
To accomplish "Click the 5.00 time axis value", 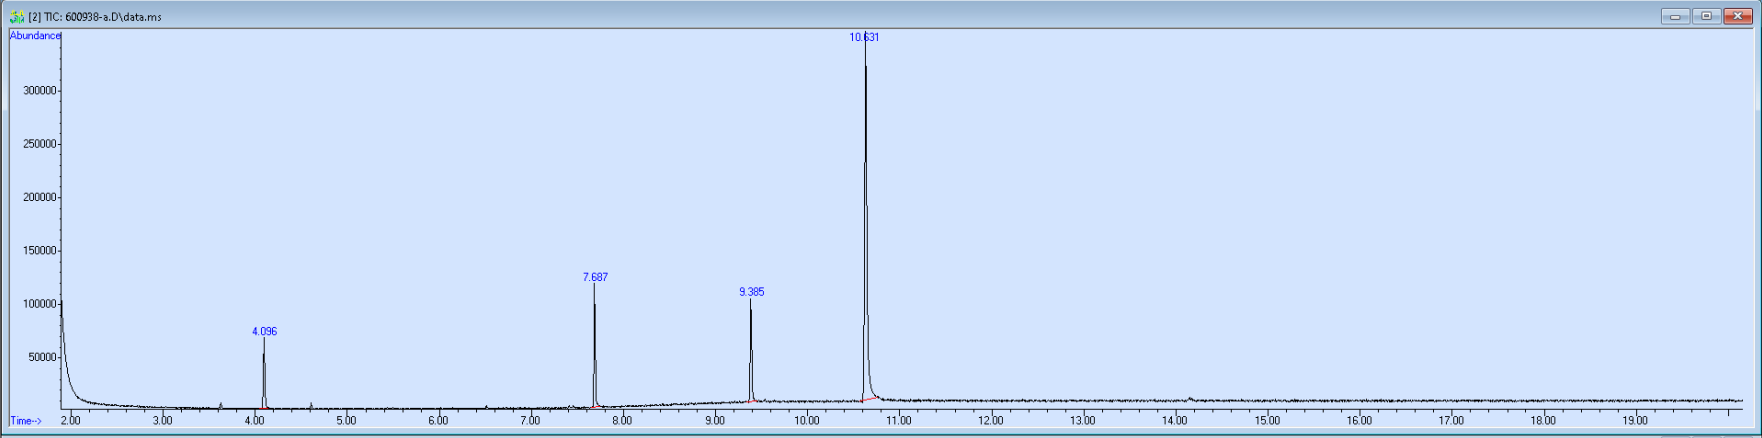I will click(x=346, y=421).
